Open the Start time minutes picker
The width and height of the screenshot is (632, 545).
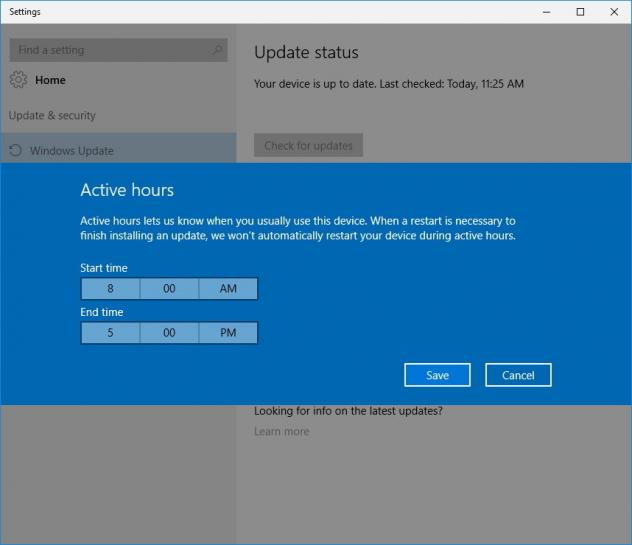169,289
